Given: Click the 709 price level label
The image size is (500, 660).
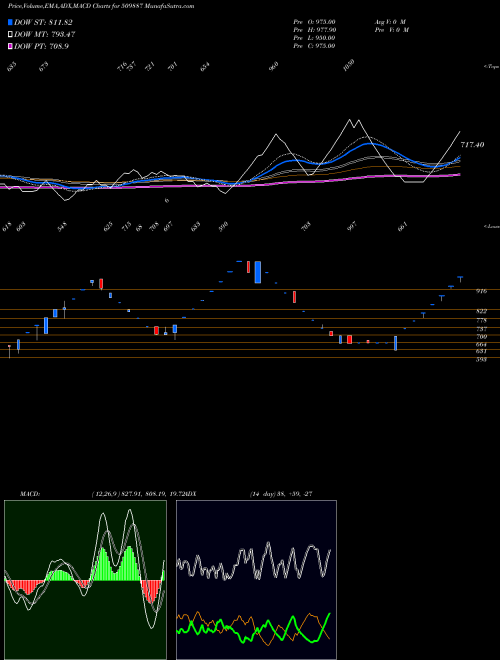Looking at the screenshot, I should [x=481, y=337].
